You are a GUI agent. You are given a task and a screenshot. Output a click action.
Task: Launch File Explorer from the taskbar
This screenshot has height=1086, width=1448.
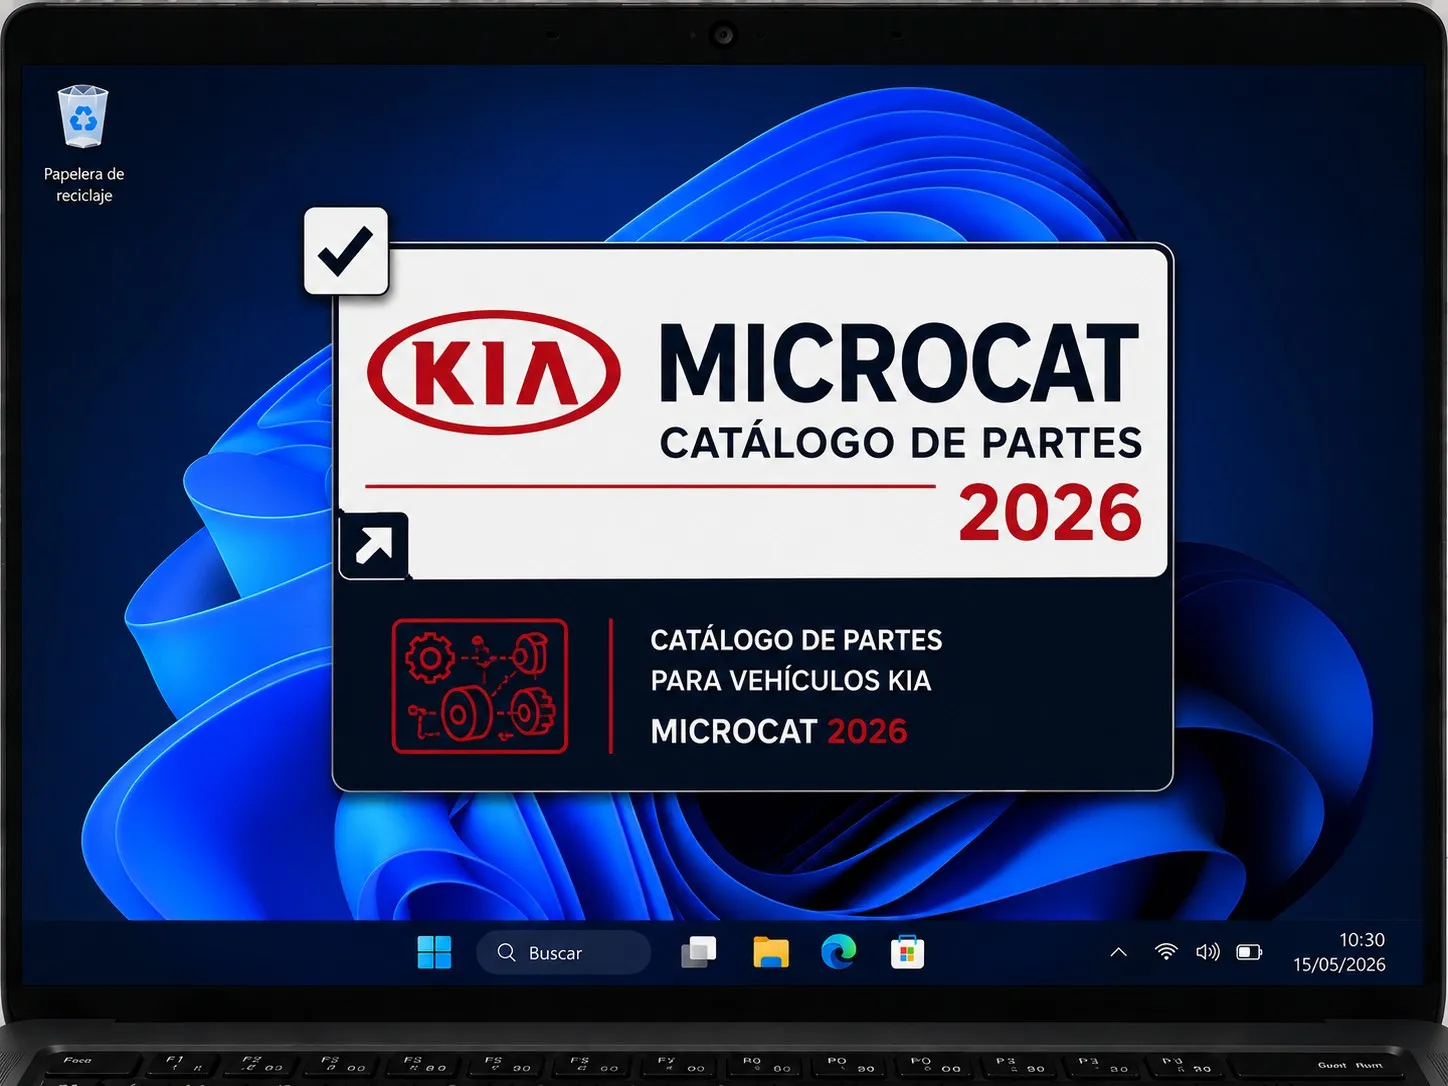click(x=770, y=952)
